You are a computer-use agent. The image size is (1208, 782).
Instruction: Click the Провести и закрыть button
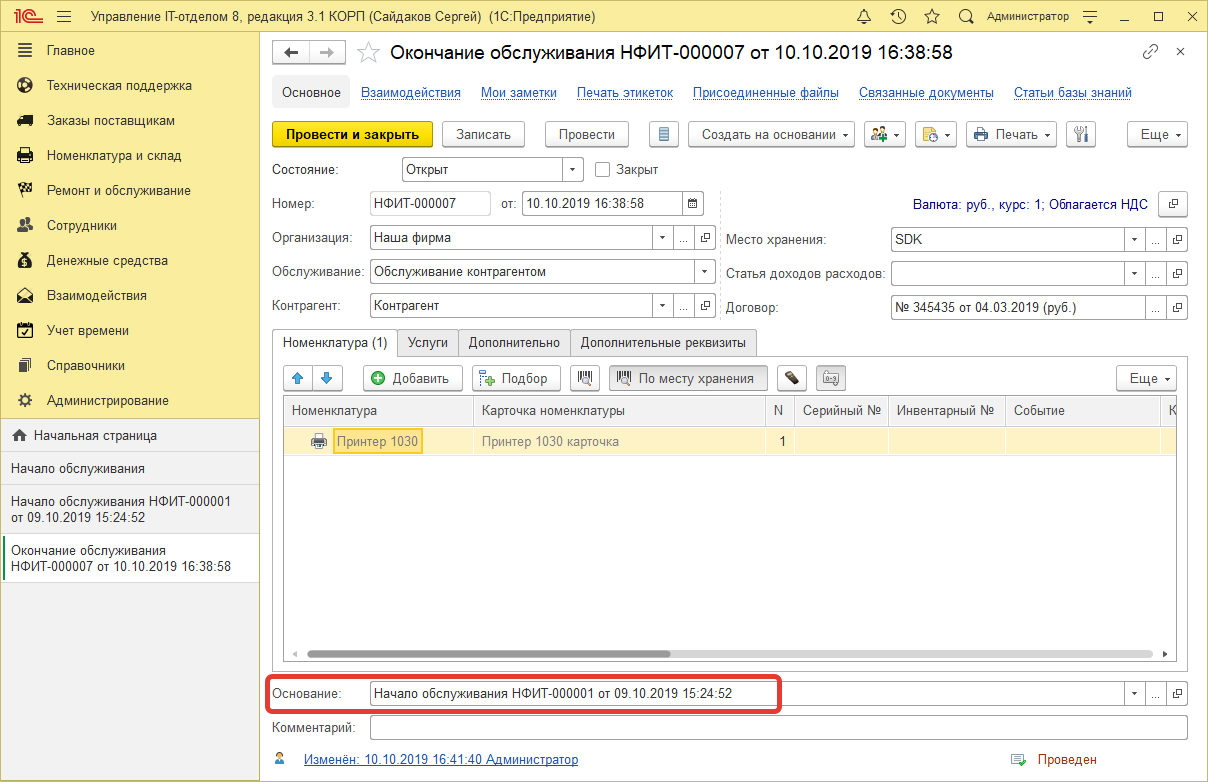coord(353,134)
